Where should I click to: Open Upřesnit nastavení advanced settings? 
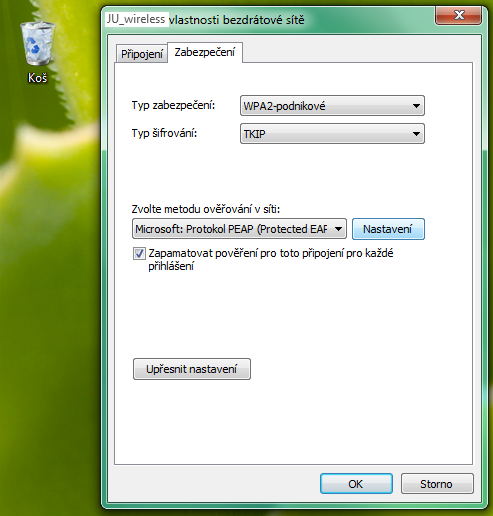click(192, 369)
